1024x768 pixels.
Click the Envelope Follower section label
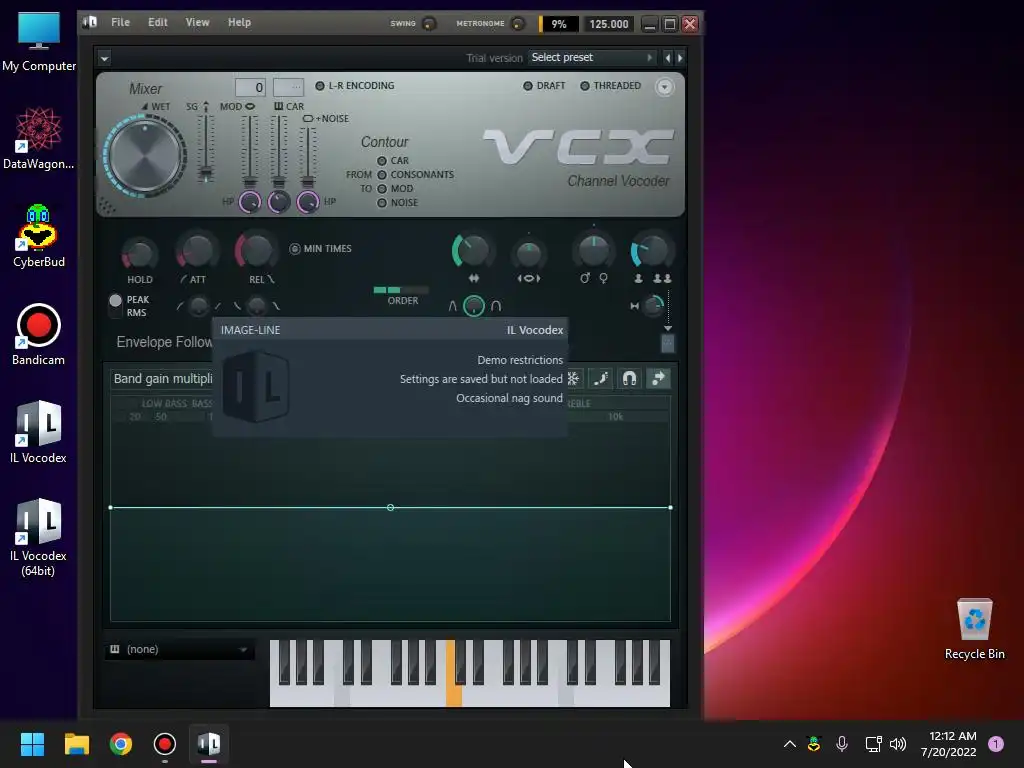click(164, 342)
